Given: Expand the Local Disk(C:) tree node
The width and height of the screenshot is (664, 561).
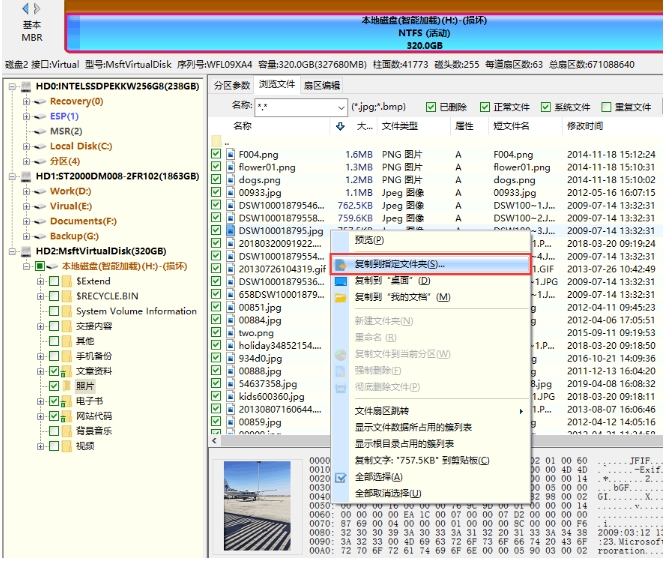Looking at the screenshot, I should click(26, 146).
